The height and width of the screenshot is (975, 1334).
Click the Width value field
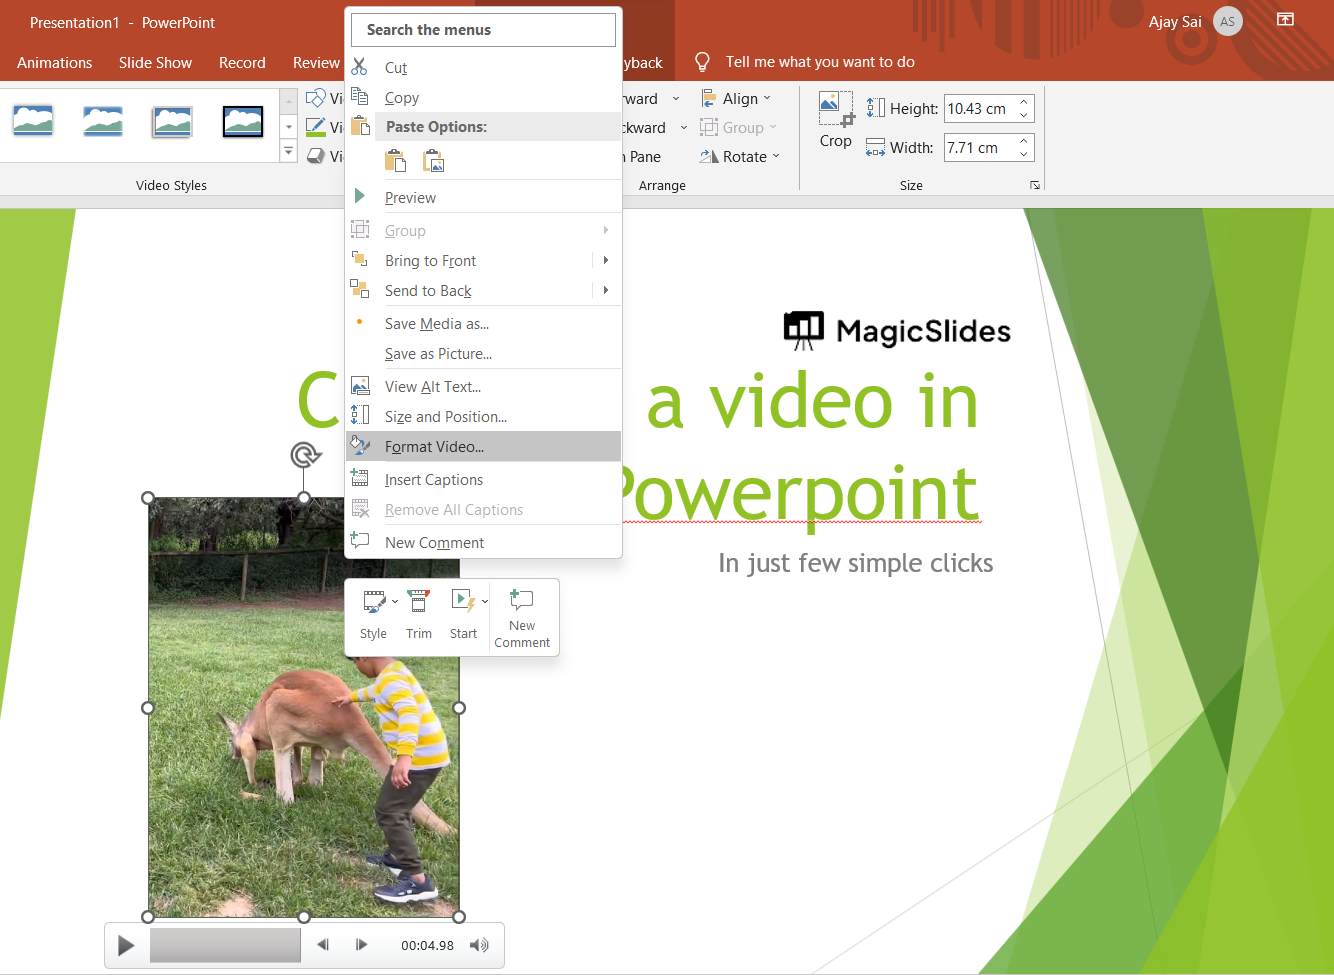click(980, 147)
